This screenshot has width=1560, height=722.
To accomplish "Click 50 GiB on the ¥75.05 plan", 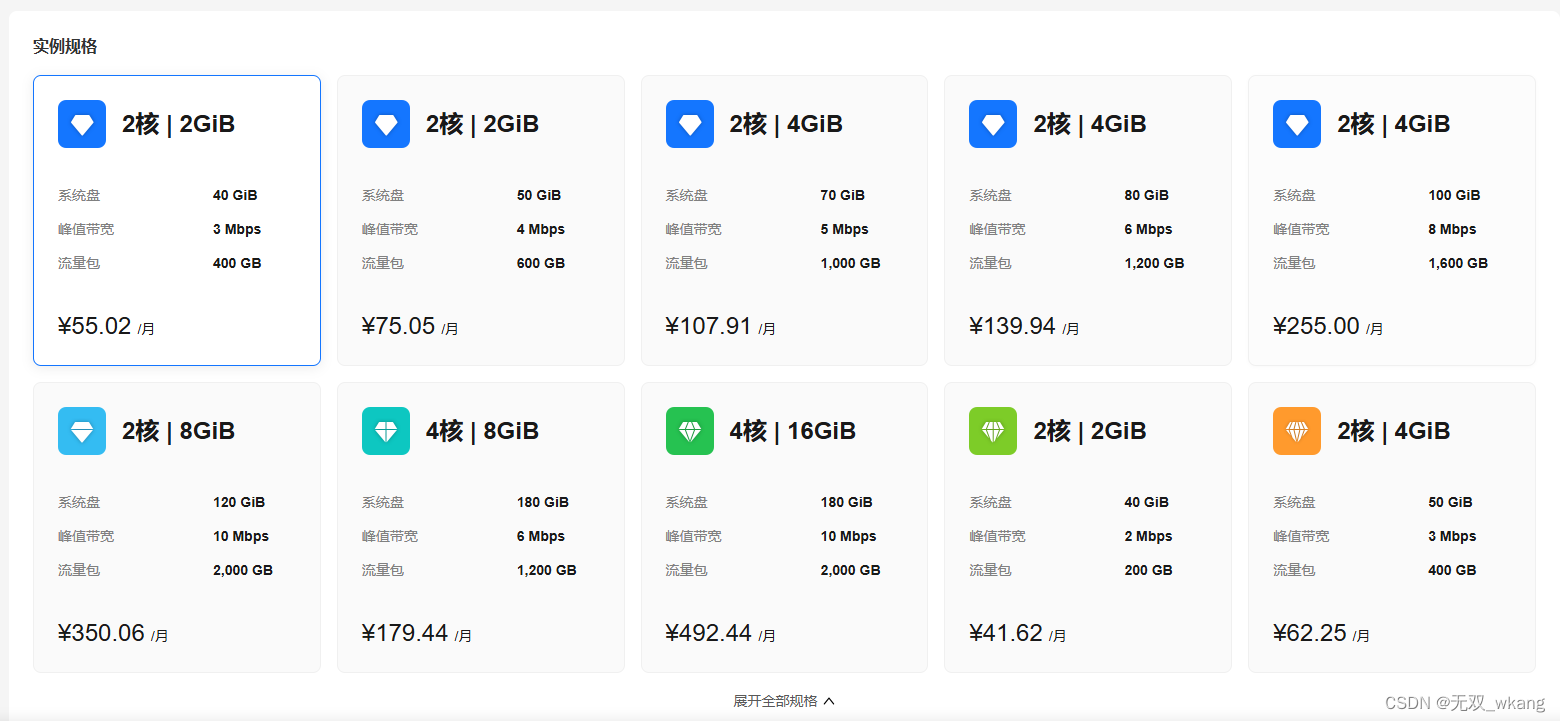I will pyautogui.click(x=539, y=195).
